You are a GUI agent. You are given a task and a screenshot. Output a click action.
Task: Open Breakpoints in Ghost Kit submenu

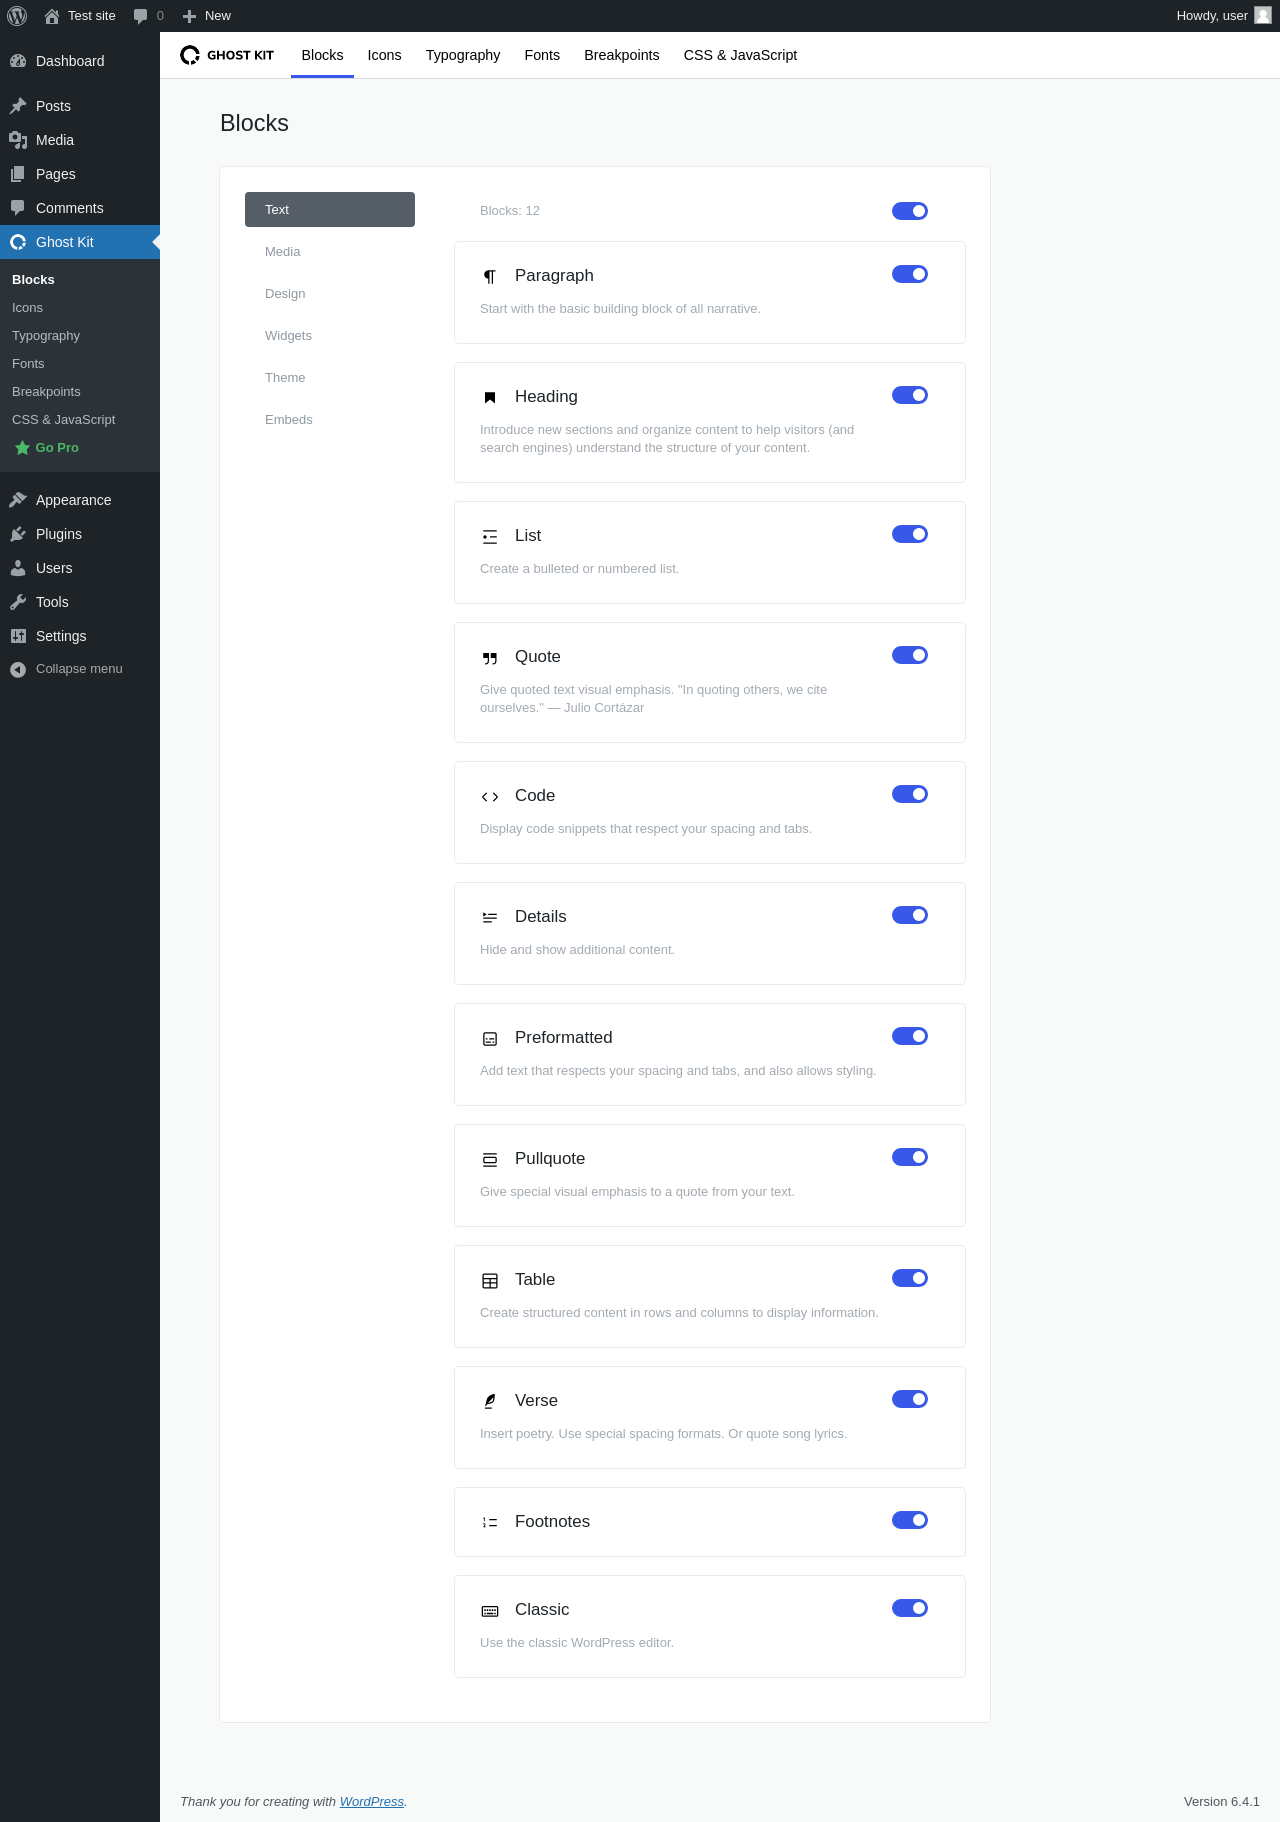(x=46, y=392)
